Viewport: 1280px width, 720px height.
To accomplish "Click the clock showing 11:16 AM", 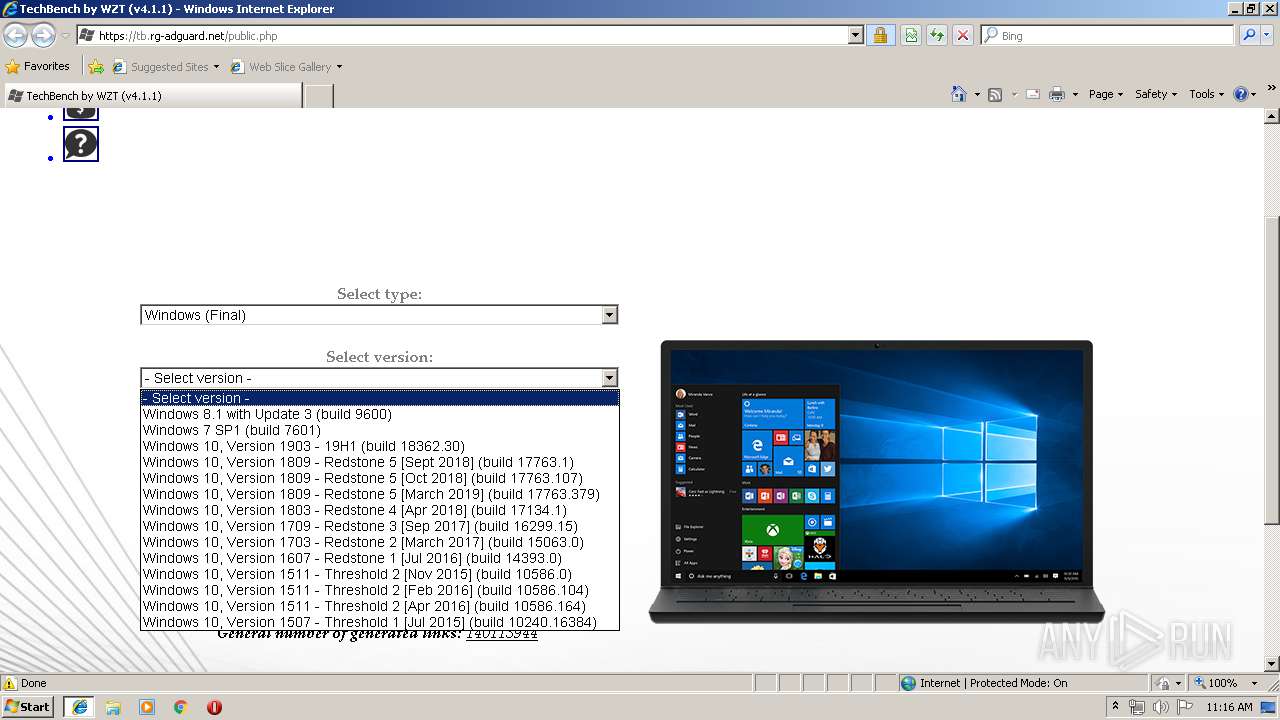I will pos(1229,707).
